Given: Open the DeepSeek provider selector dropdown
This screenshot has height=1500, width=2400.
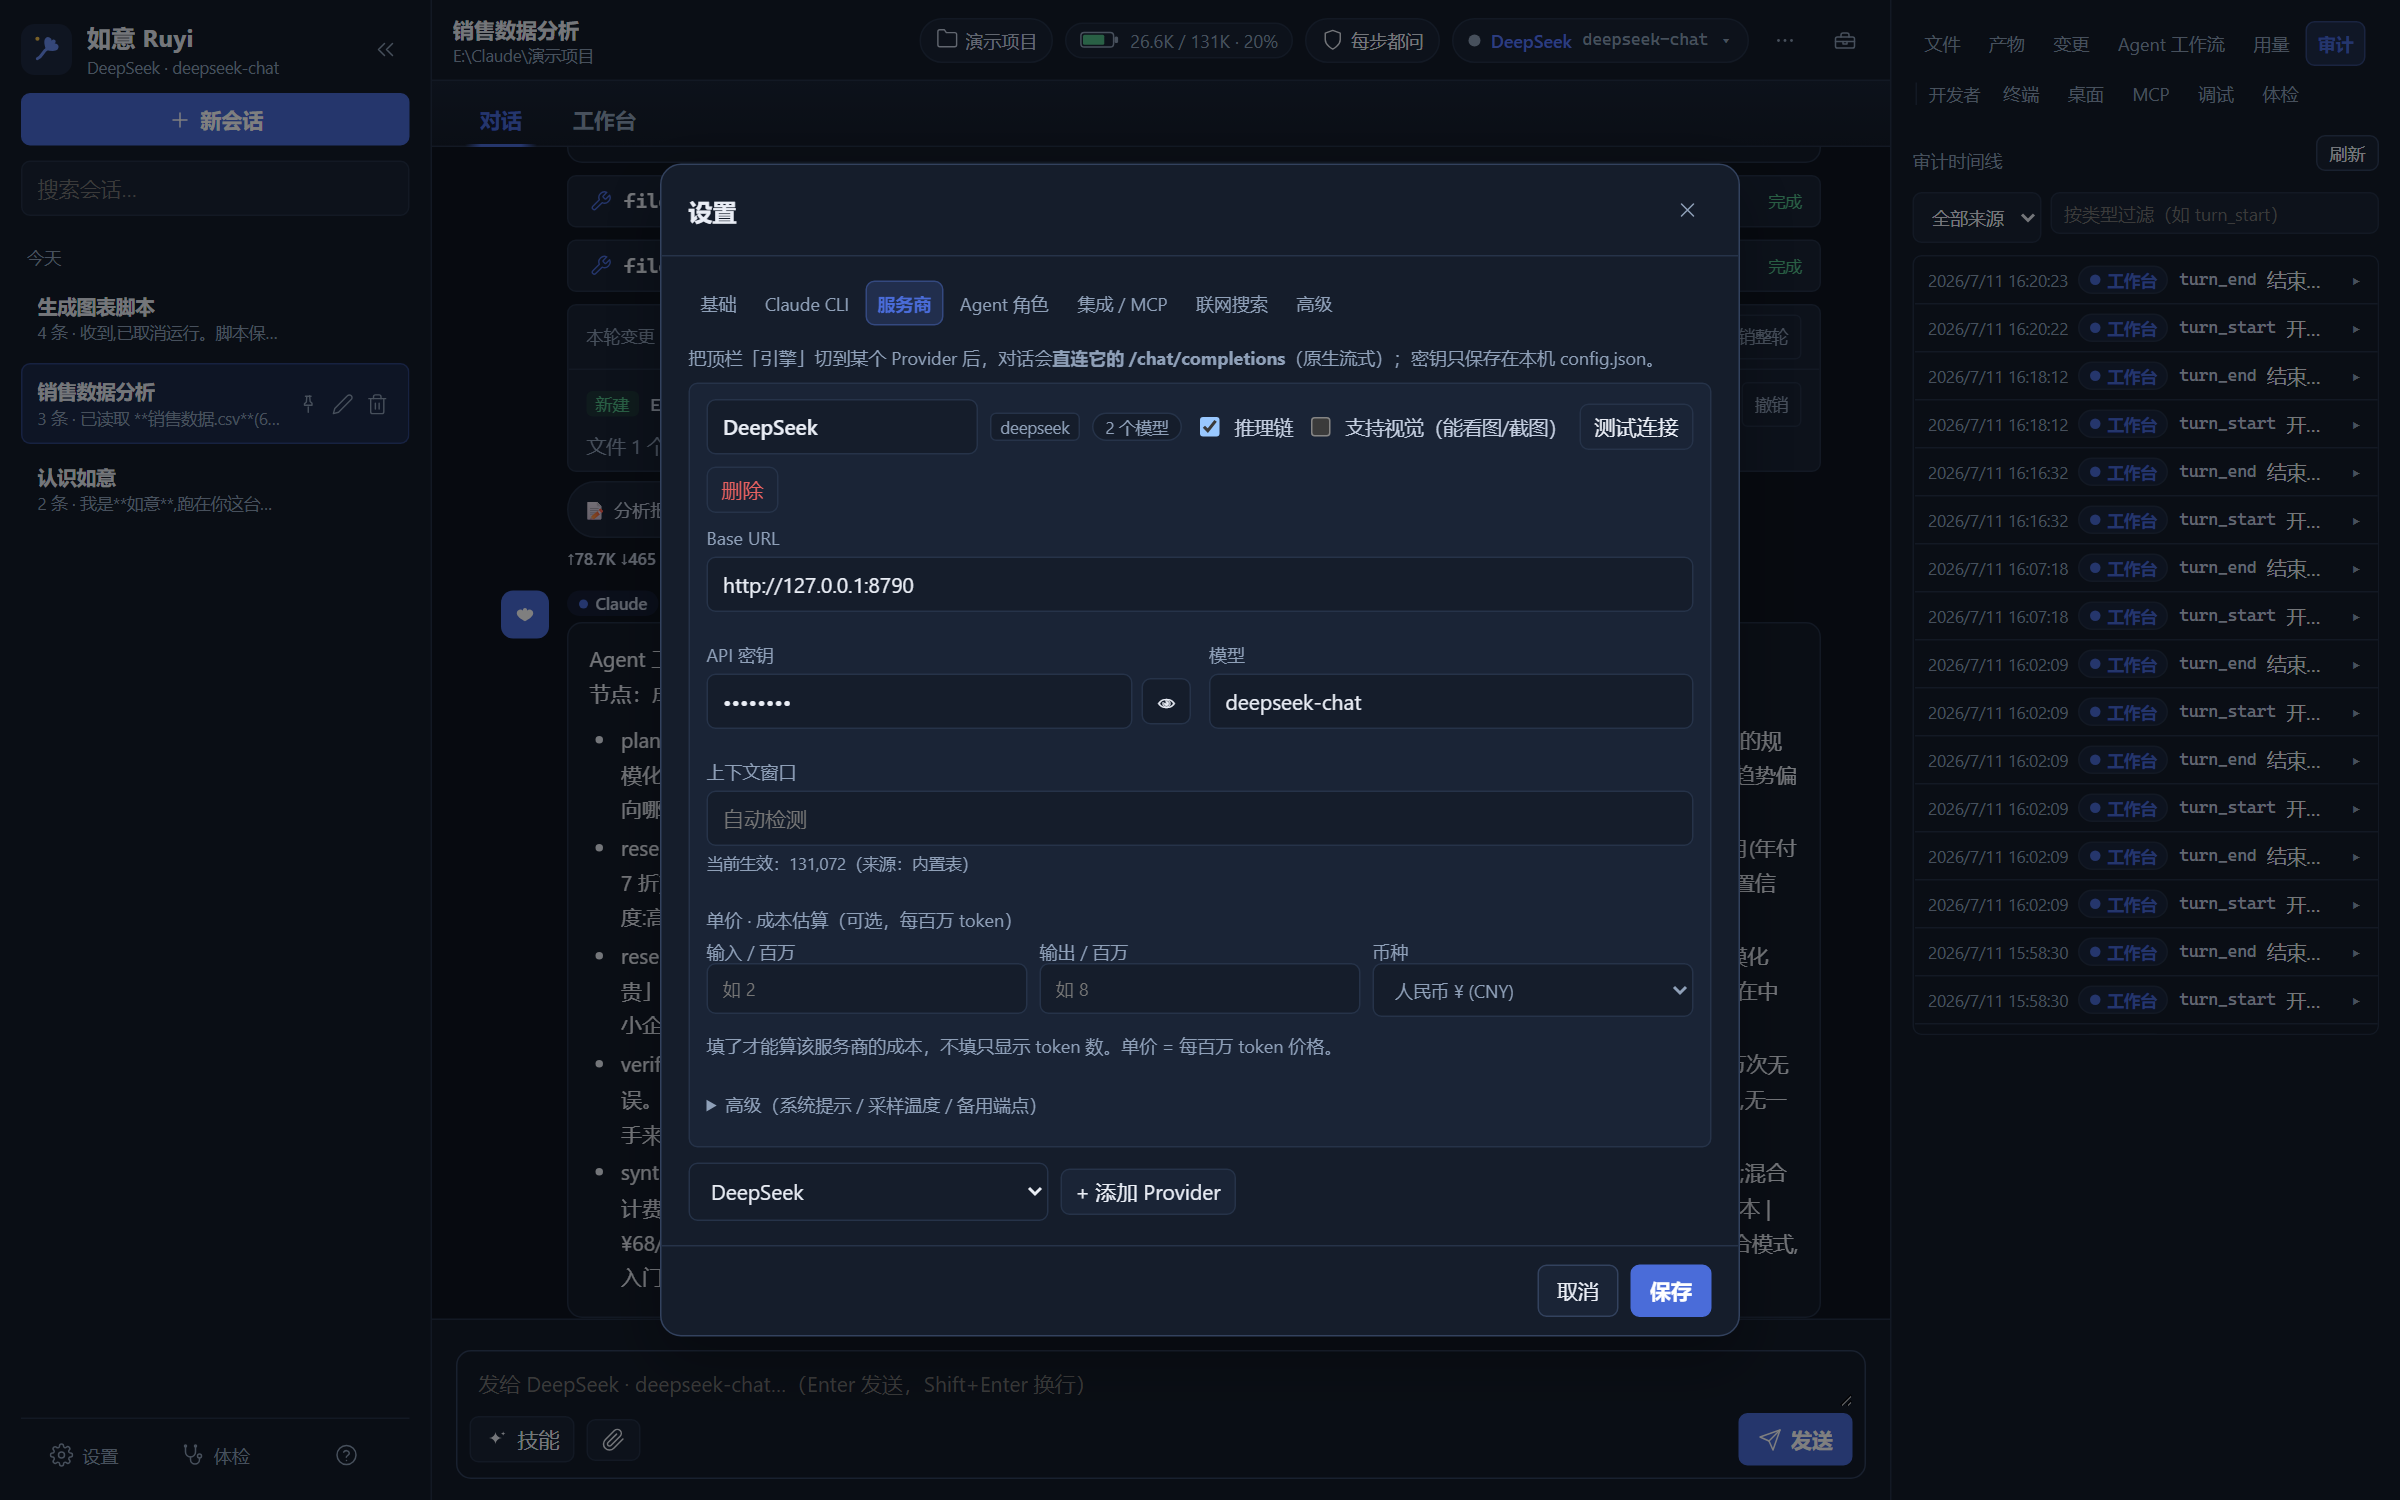Looking at the screenshot, I should tap(868, 1192).
